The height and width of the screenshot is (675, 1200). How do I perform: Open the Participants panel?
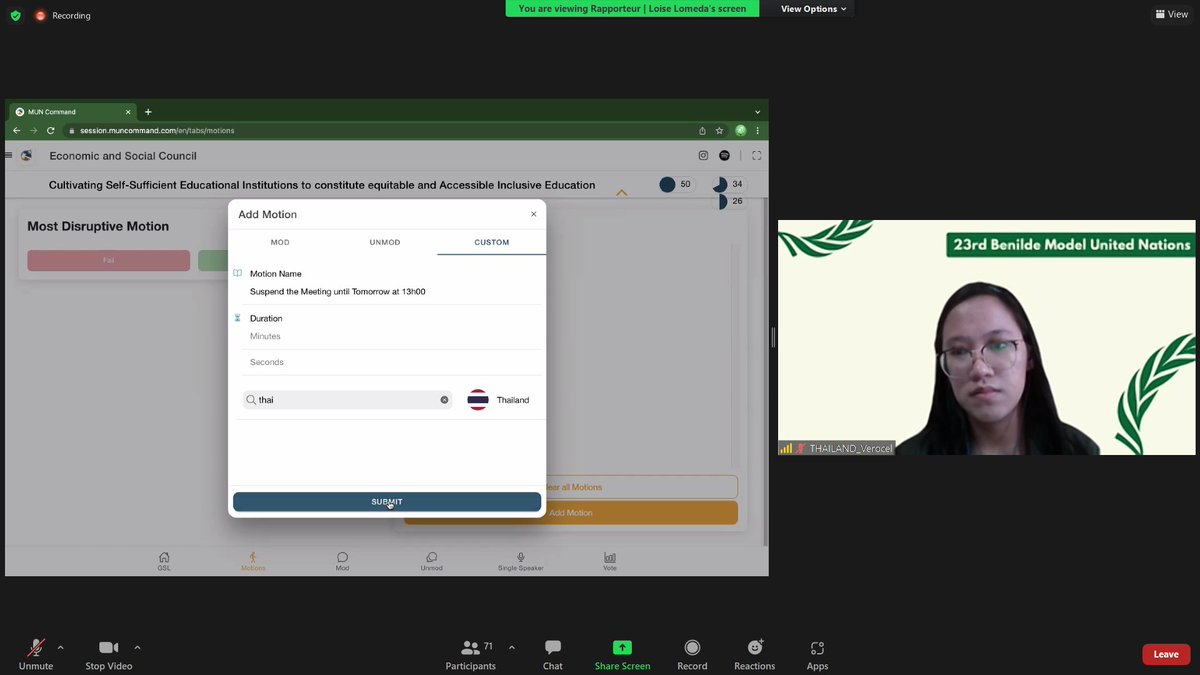(x=470, y=655)
